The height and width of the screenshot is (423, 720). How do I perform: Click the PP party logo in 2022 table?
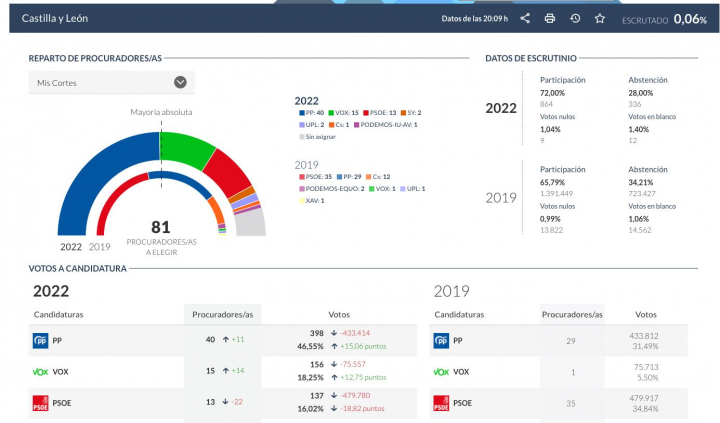tap(41, 340)
